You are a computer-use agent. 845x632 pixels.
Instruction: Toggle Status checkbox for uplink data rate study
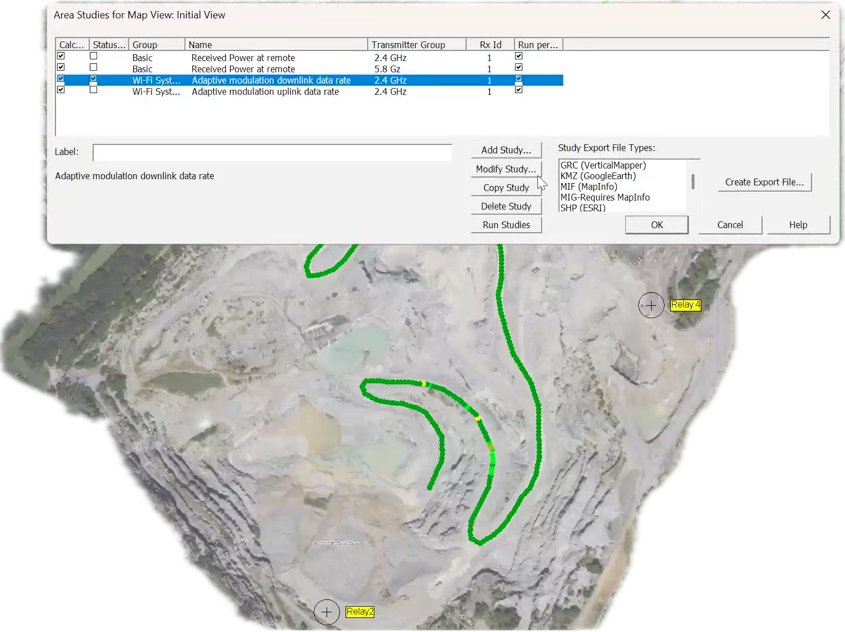pos(94,90)
